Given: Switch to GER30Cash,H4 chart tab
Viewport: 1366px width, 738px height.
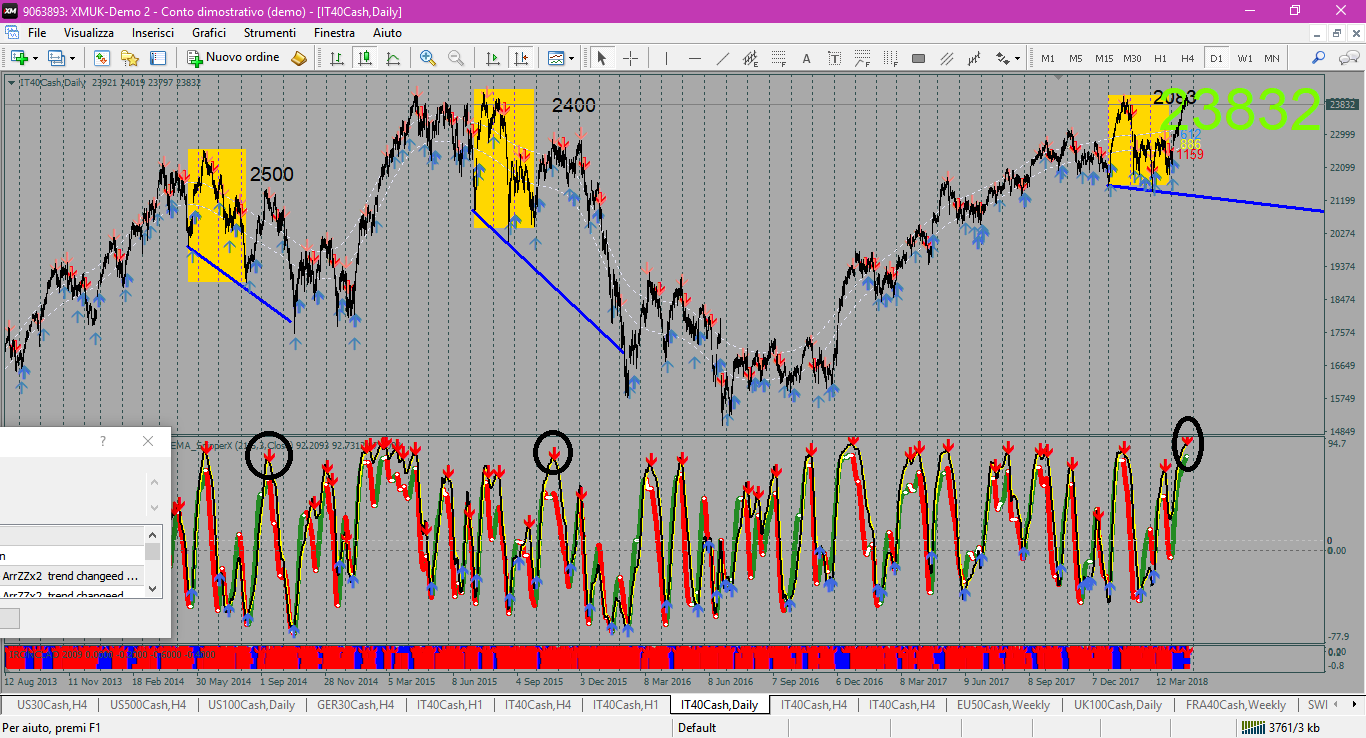Looking at the screenshot, I should pyautogui.click(x=356, y=705).
